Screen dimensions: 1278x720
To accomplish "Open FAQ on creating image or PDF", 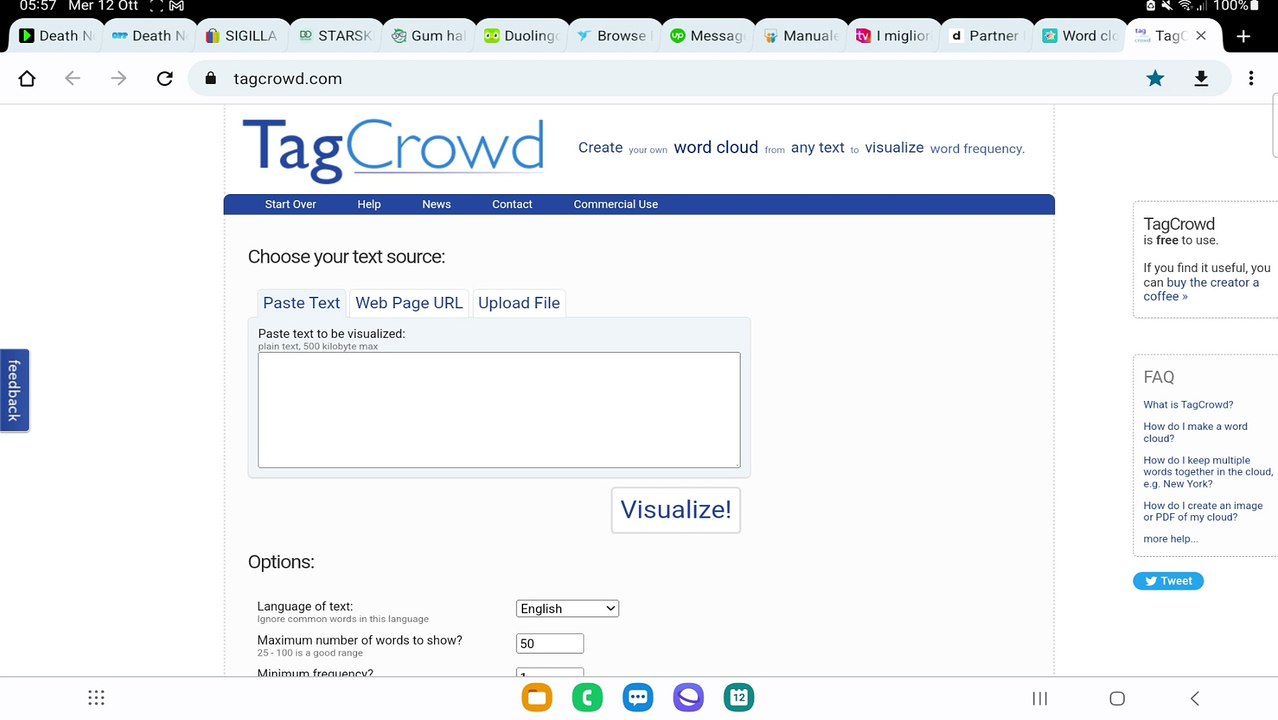I will [1203, 511].
